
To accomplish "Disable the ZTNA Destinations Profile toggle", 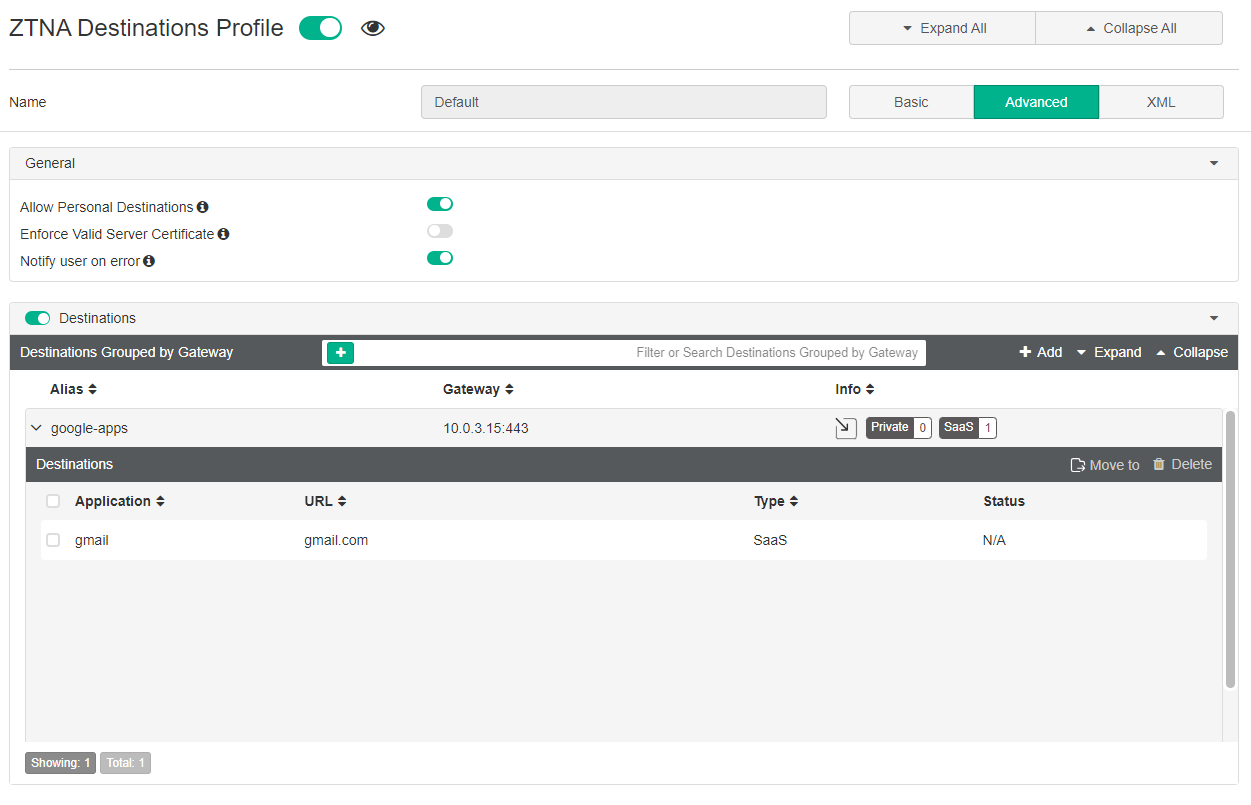I will tap(320, 27).
